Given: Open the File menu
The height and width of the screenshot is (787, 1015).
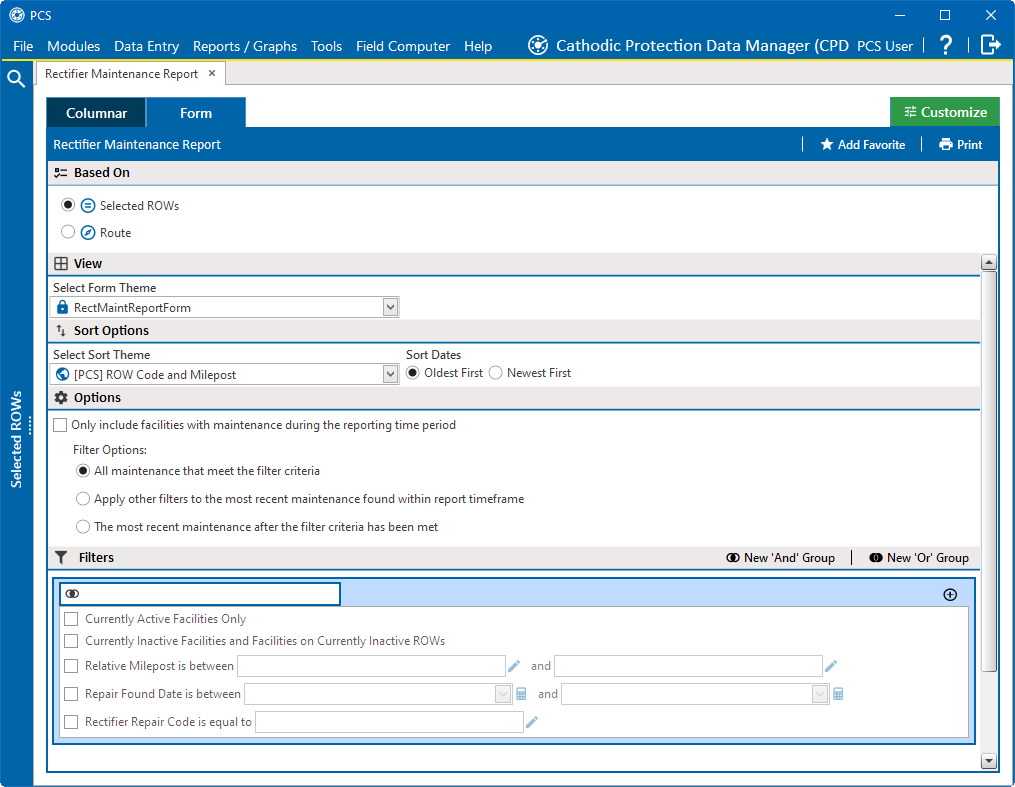Looking at the screenshot, I should [x=23, y=46].
